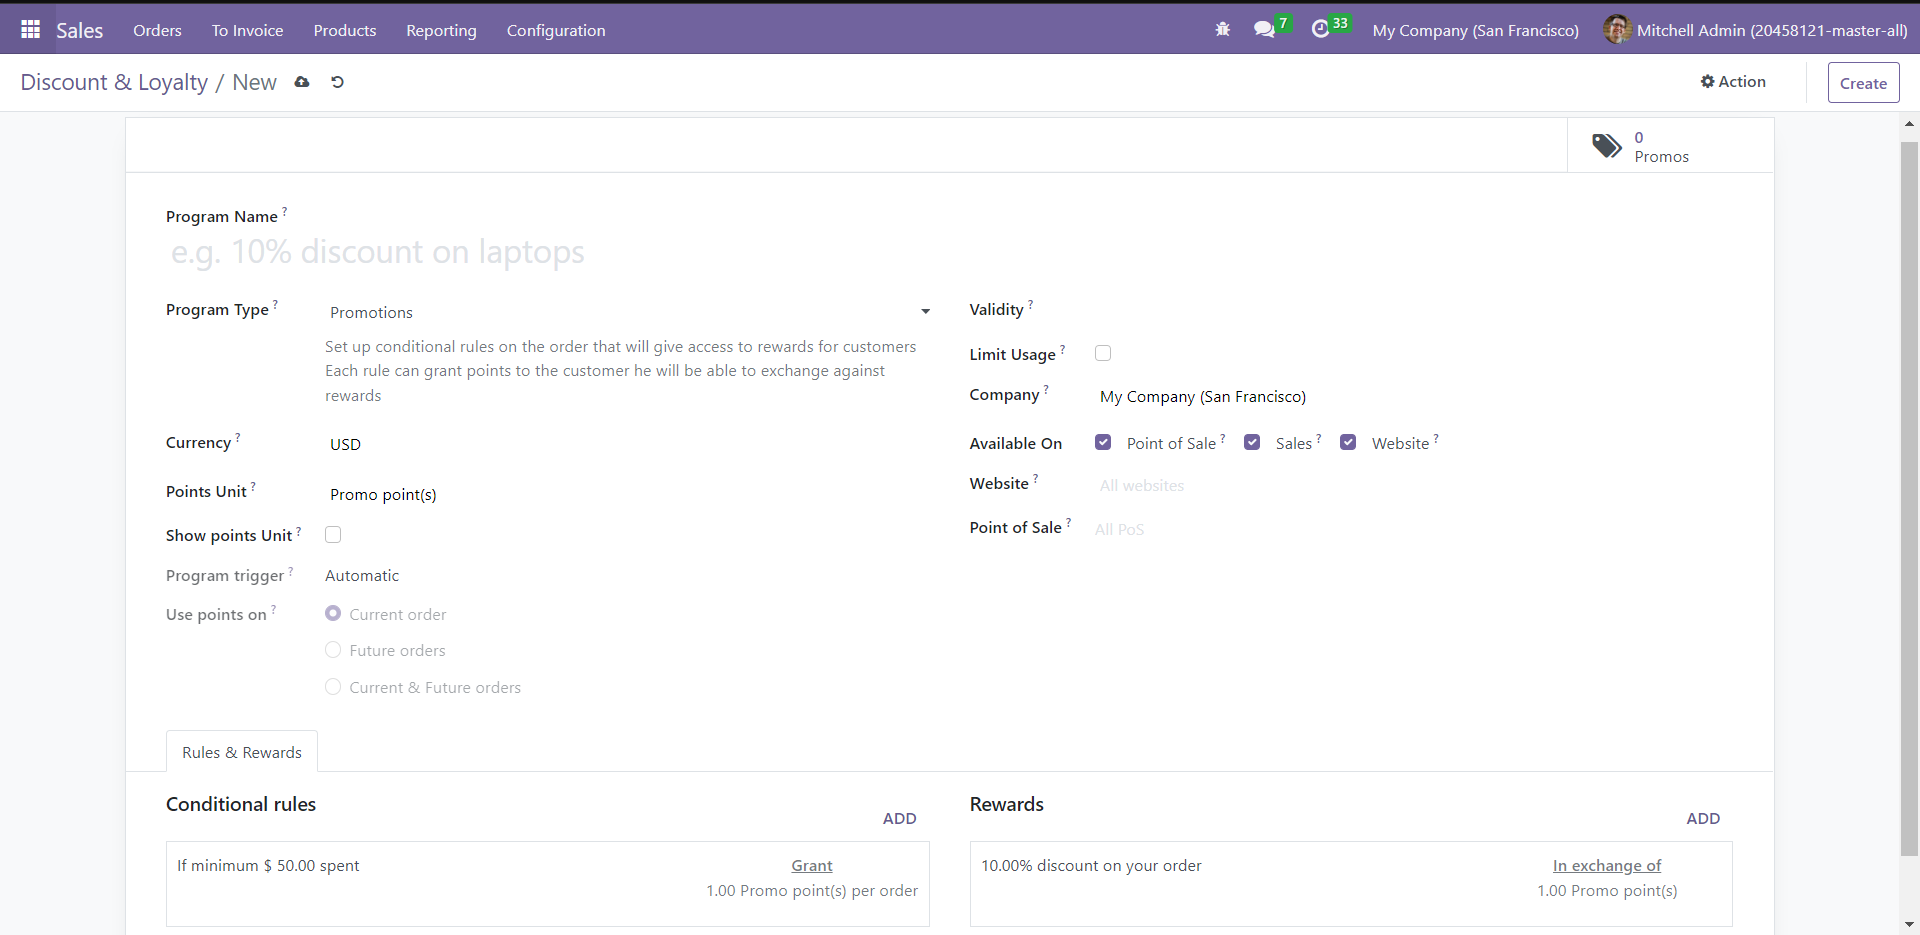Click help mark next to Limit Usage
Screen dimensions: 1920x935
pyautogui.click(x=1063, y=349)
